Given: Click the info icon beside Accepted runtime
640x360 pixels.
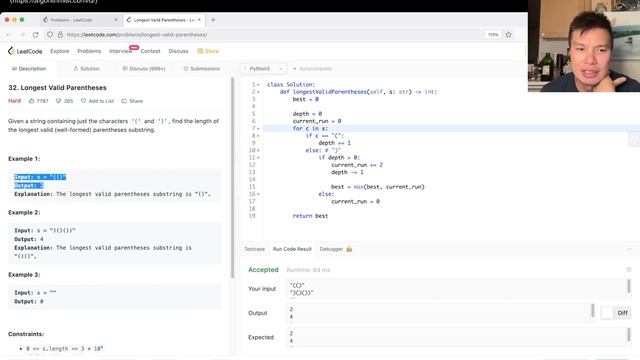Looking at the screenshot, I should 629,270.
